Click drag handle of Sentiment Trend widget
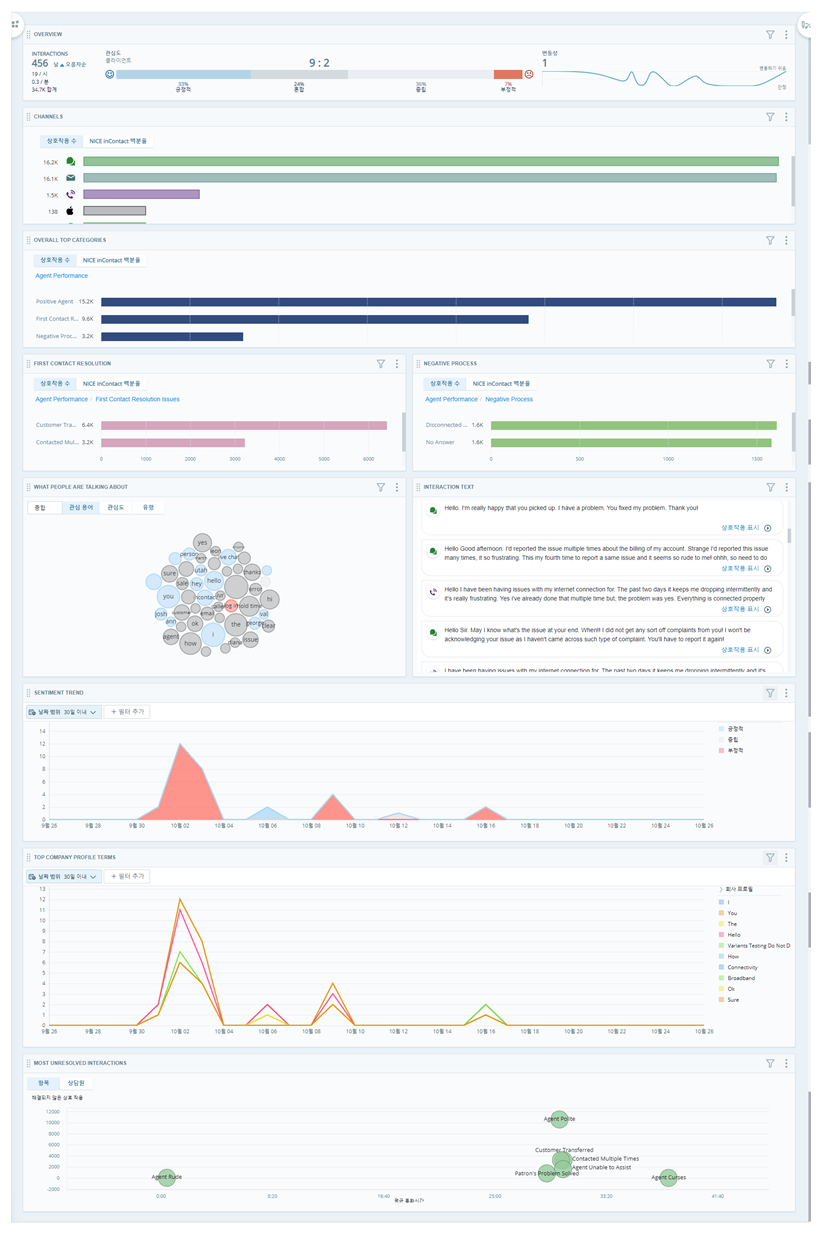The width and height of the screenshot is (823, 1235). click(x=28, y=692)
